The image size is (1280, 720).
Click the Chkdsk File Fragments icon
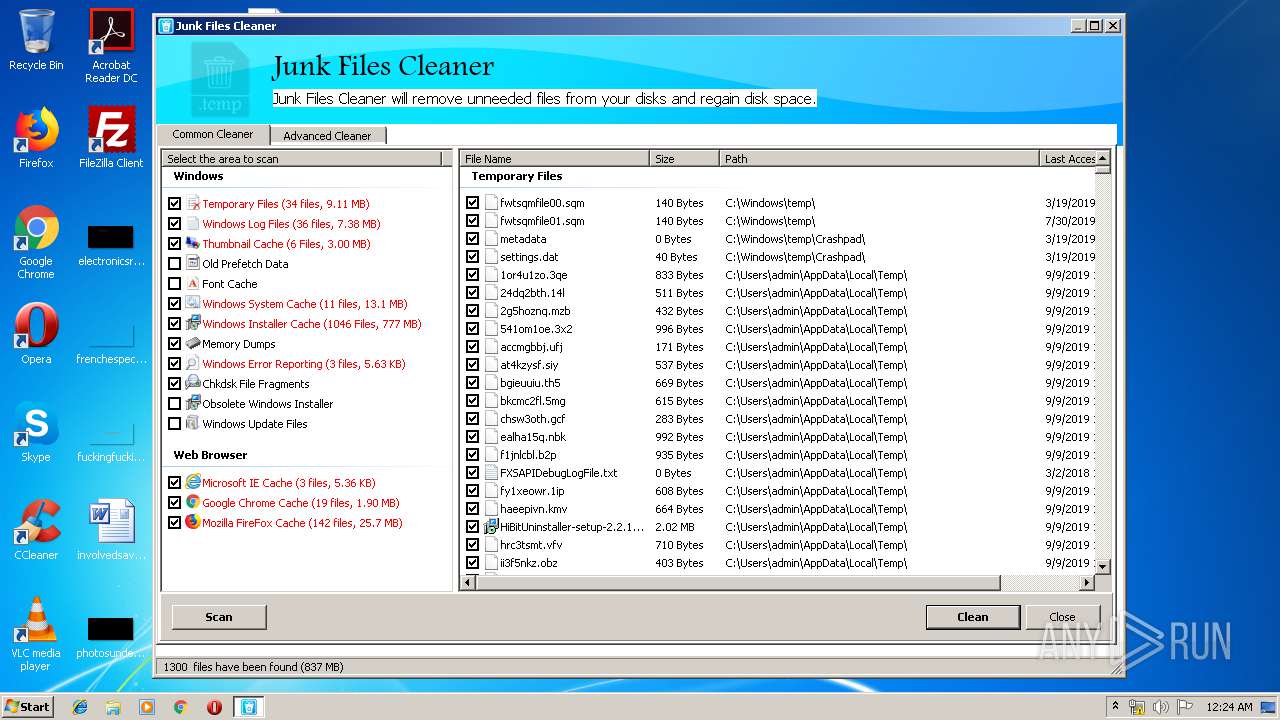click(x=193, y=384)
